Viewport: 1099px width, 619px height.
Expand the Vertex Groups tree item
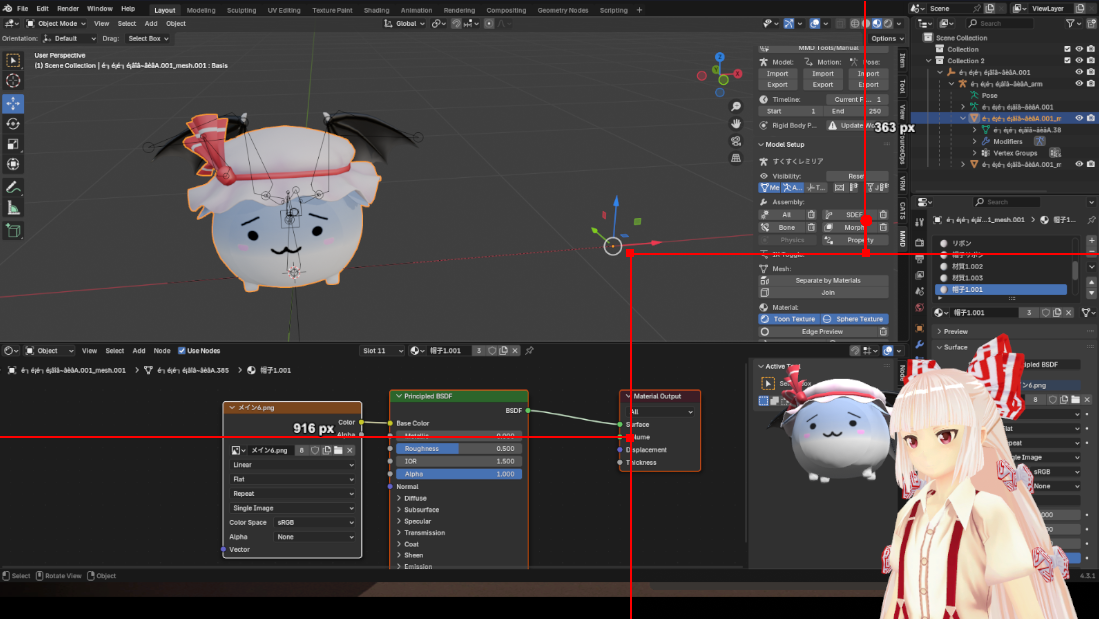[x=973, y=153]
